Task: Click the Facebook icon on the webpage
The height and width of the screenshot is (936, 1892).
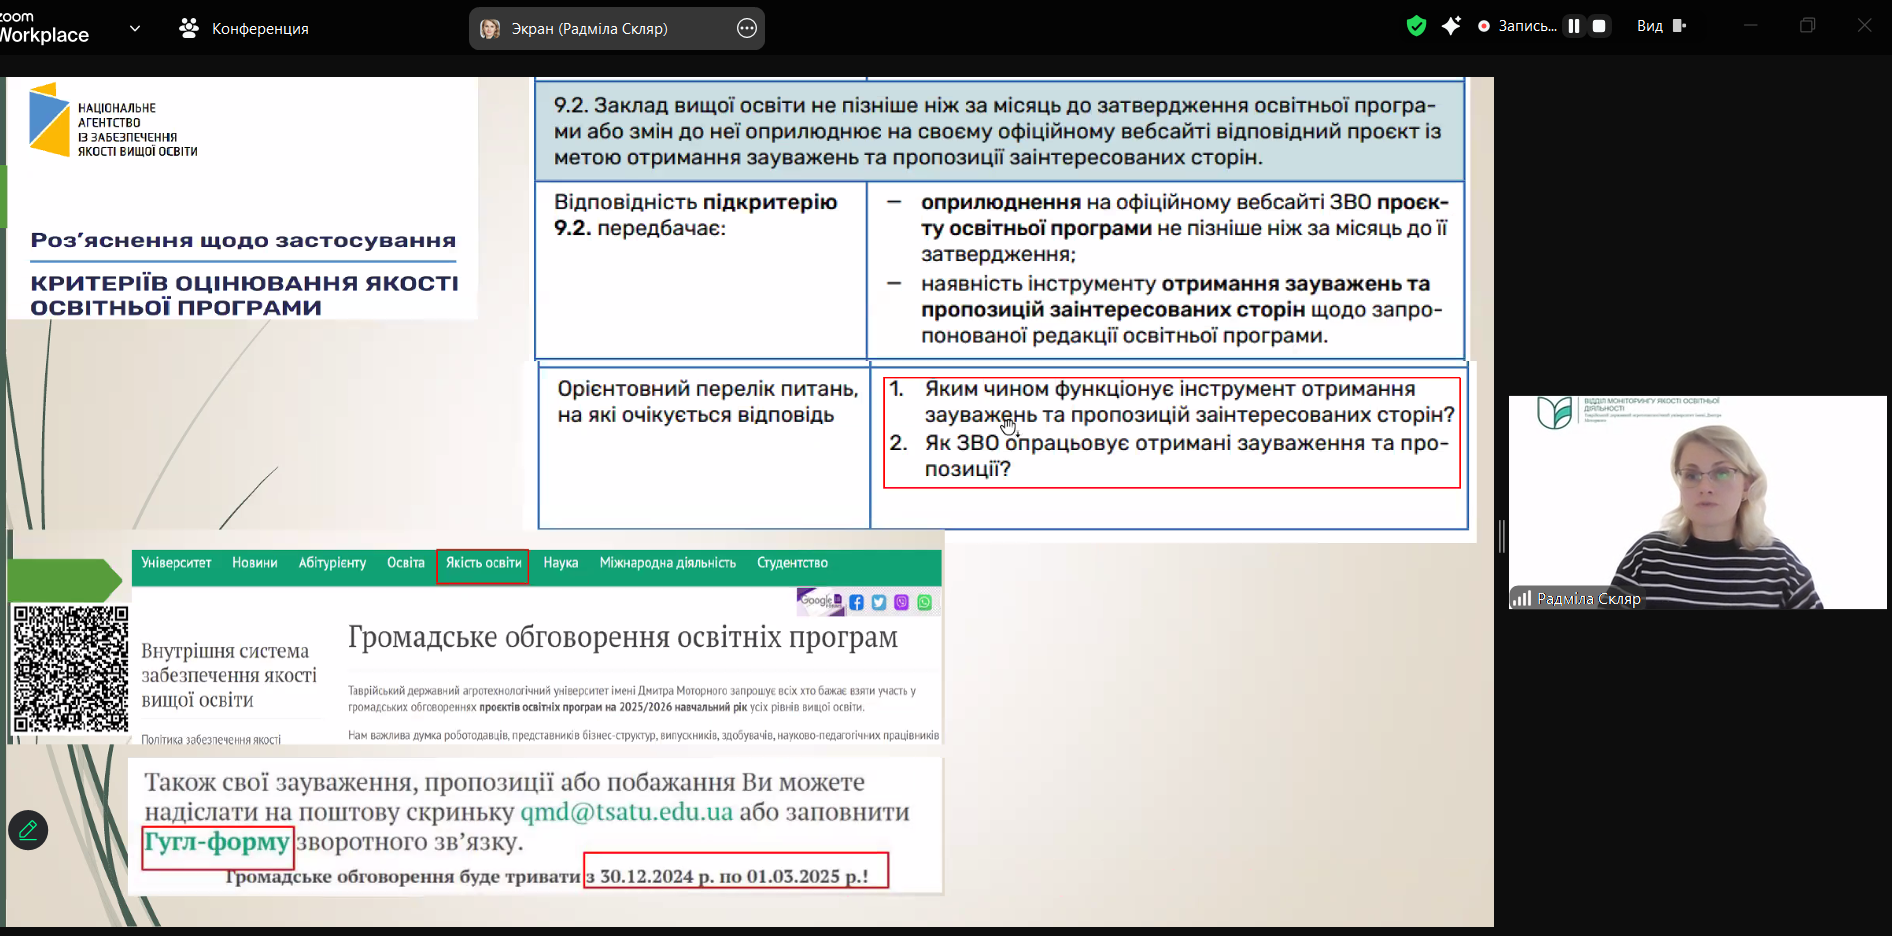Action: [x=856, y=602]
